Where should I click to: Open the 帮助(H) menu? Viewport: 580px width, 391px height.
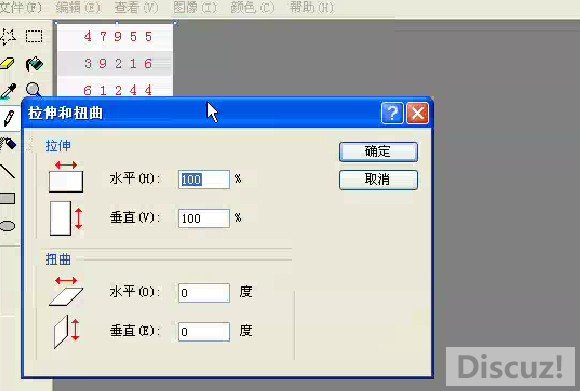pyautogui.click(x=311, y=7)
